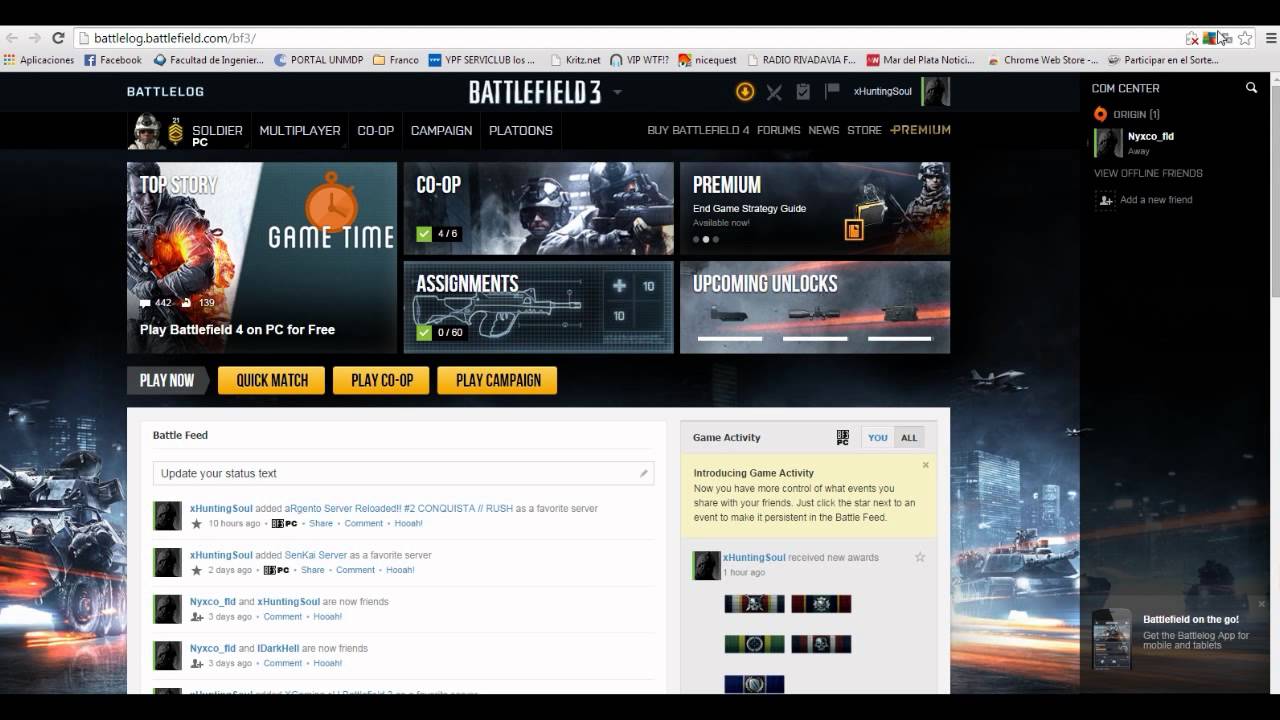Image resolution: width=1280 pixels, height=720 pixels.
Task: Click the second carousel dot on Premium tile
Action: 705,239
